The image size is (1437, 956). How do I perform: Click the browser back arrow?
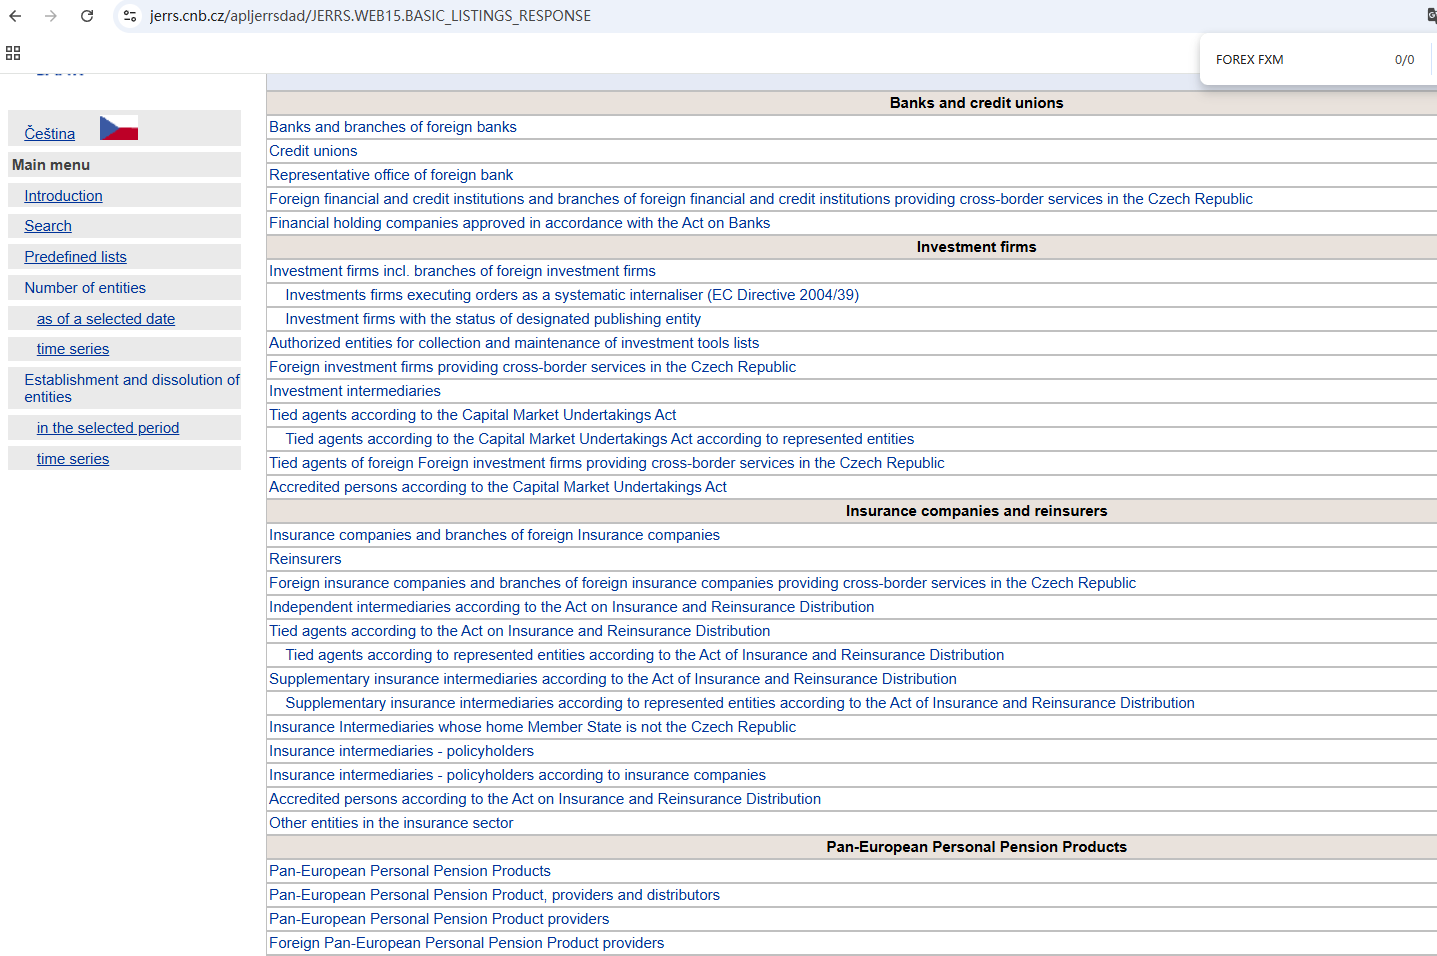pos(15,16)
